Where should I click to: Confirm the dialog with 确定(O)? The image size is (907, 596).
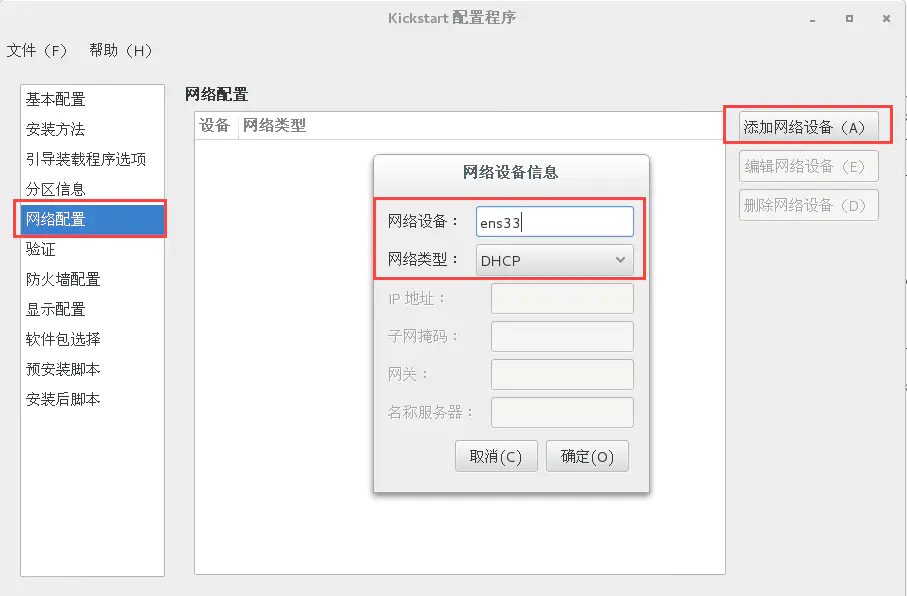[587, 456]
